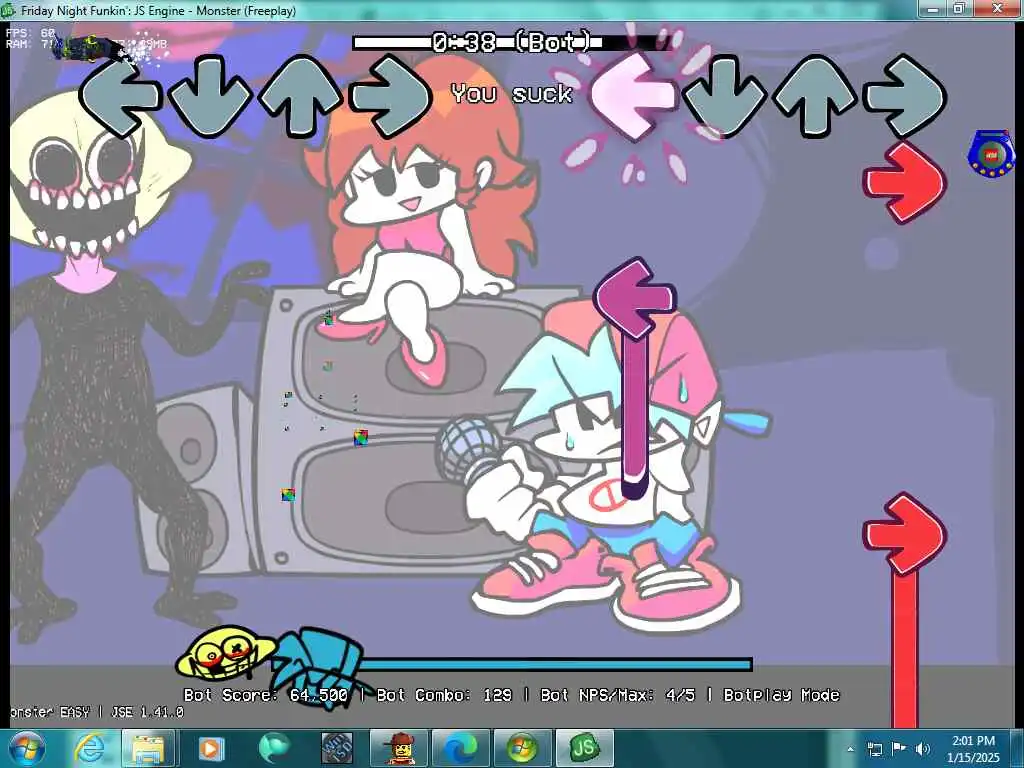
Task: Click the player's gray down arrow receptor
Action: pos(724,96)
